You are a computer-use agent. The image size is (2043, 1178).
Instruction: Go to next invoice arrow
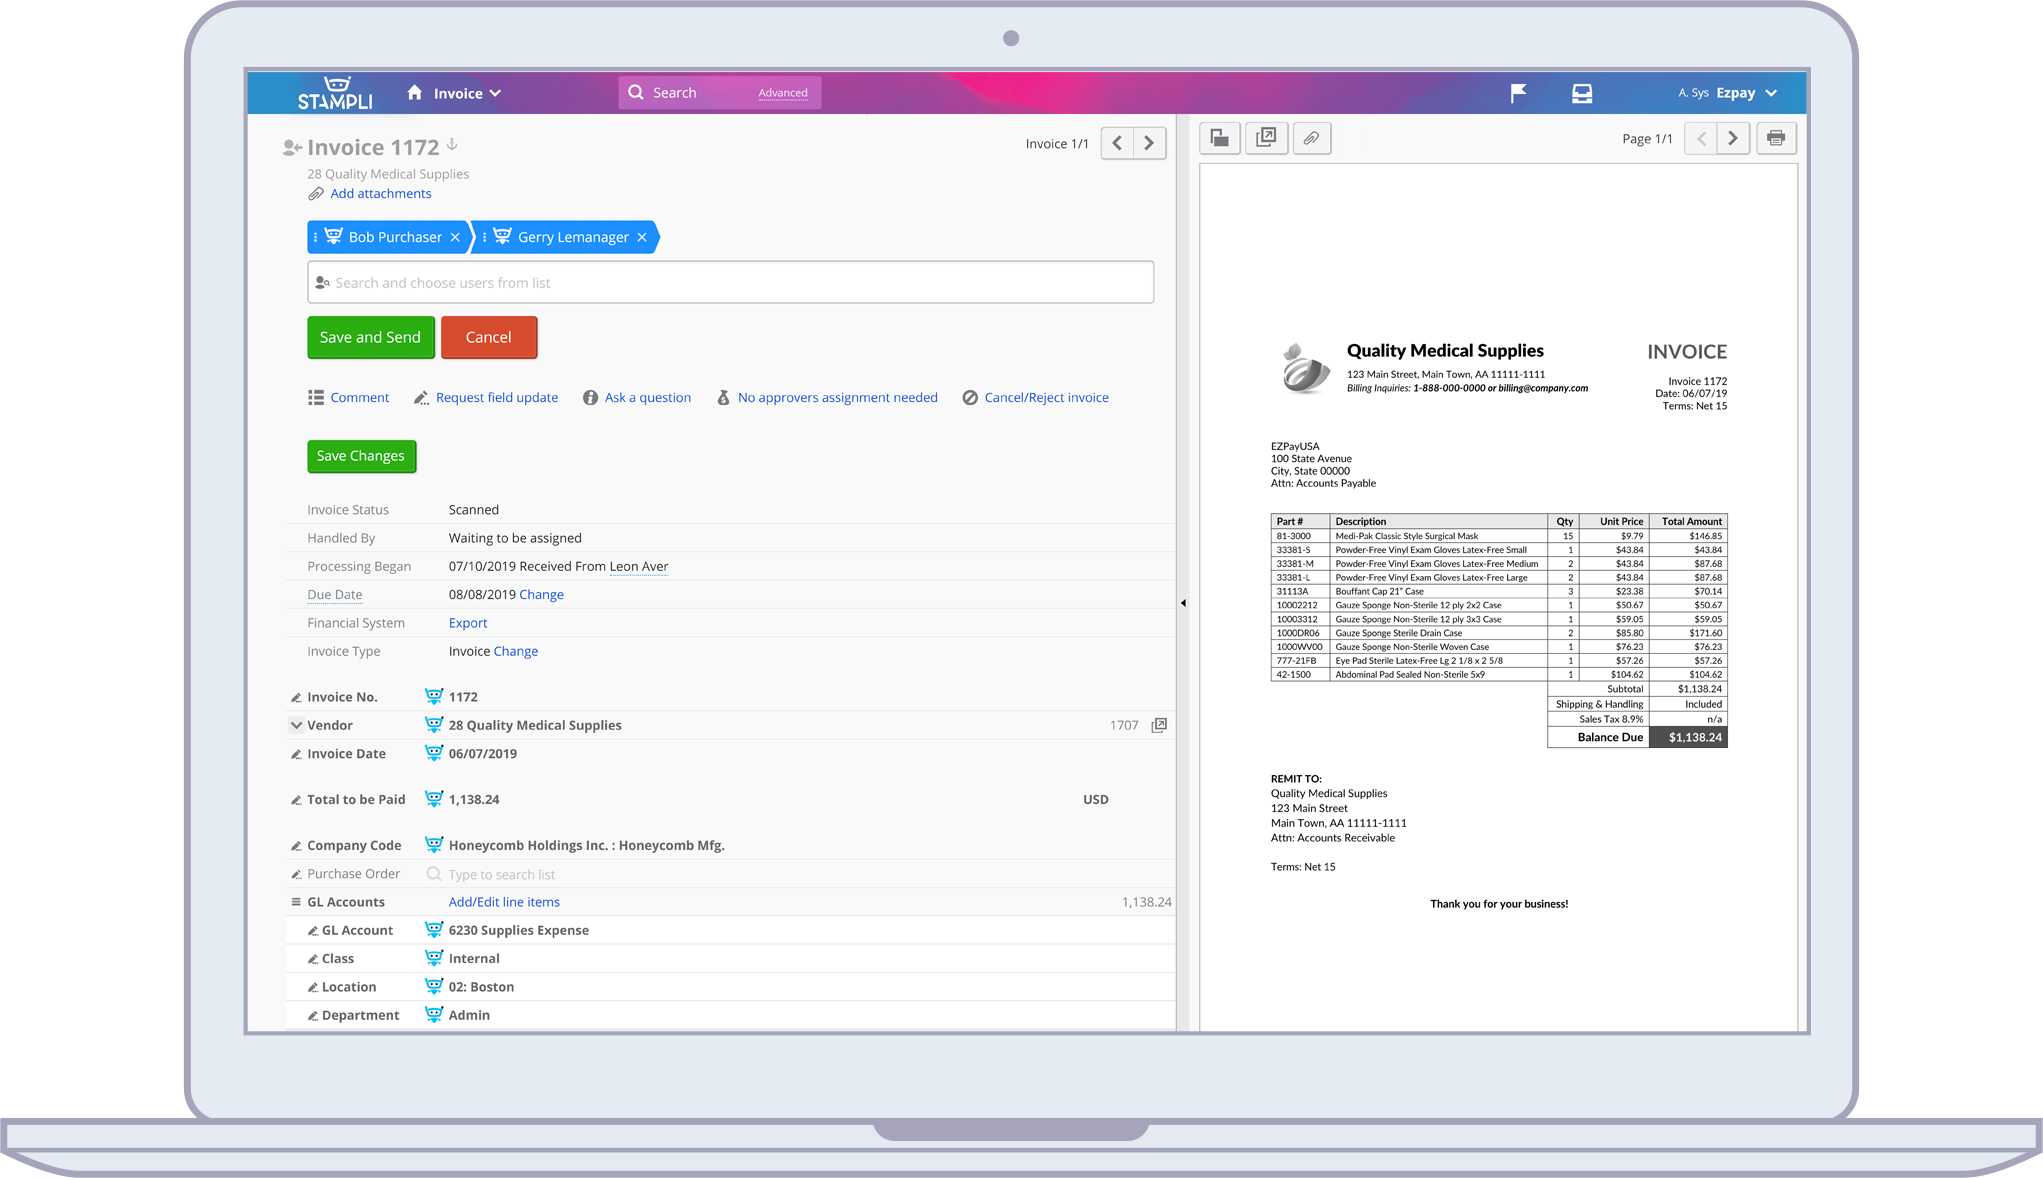pyautogui.click(x=1149, y=144)
